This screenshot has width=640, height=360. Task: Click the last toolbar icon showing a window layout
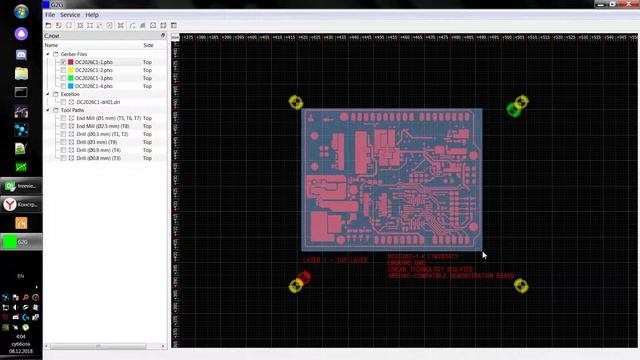[174, 25]
